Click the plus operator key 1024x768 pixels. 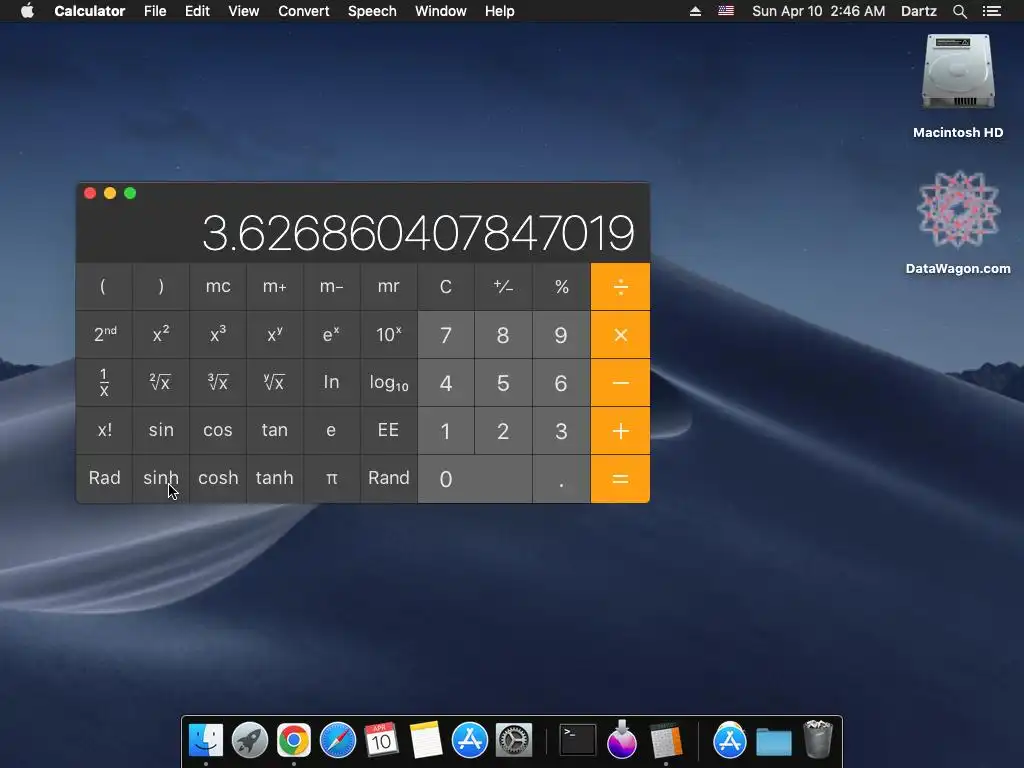tap(620, 431)
